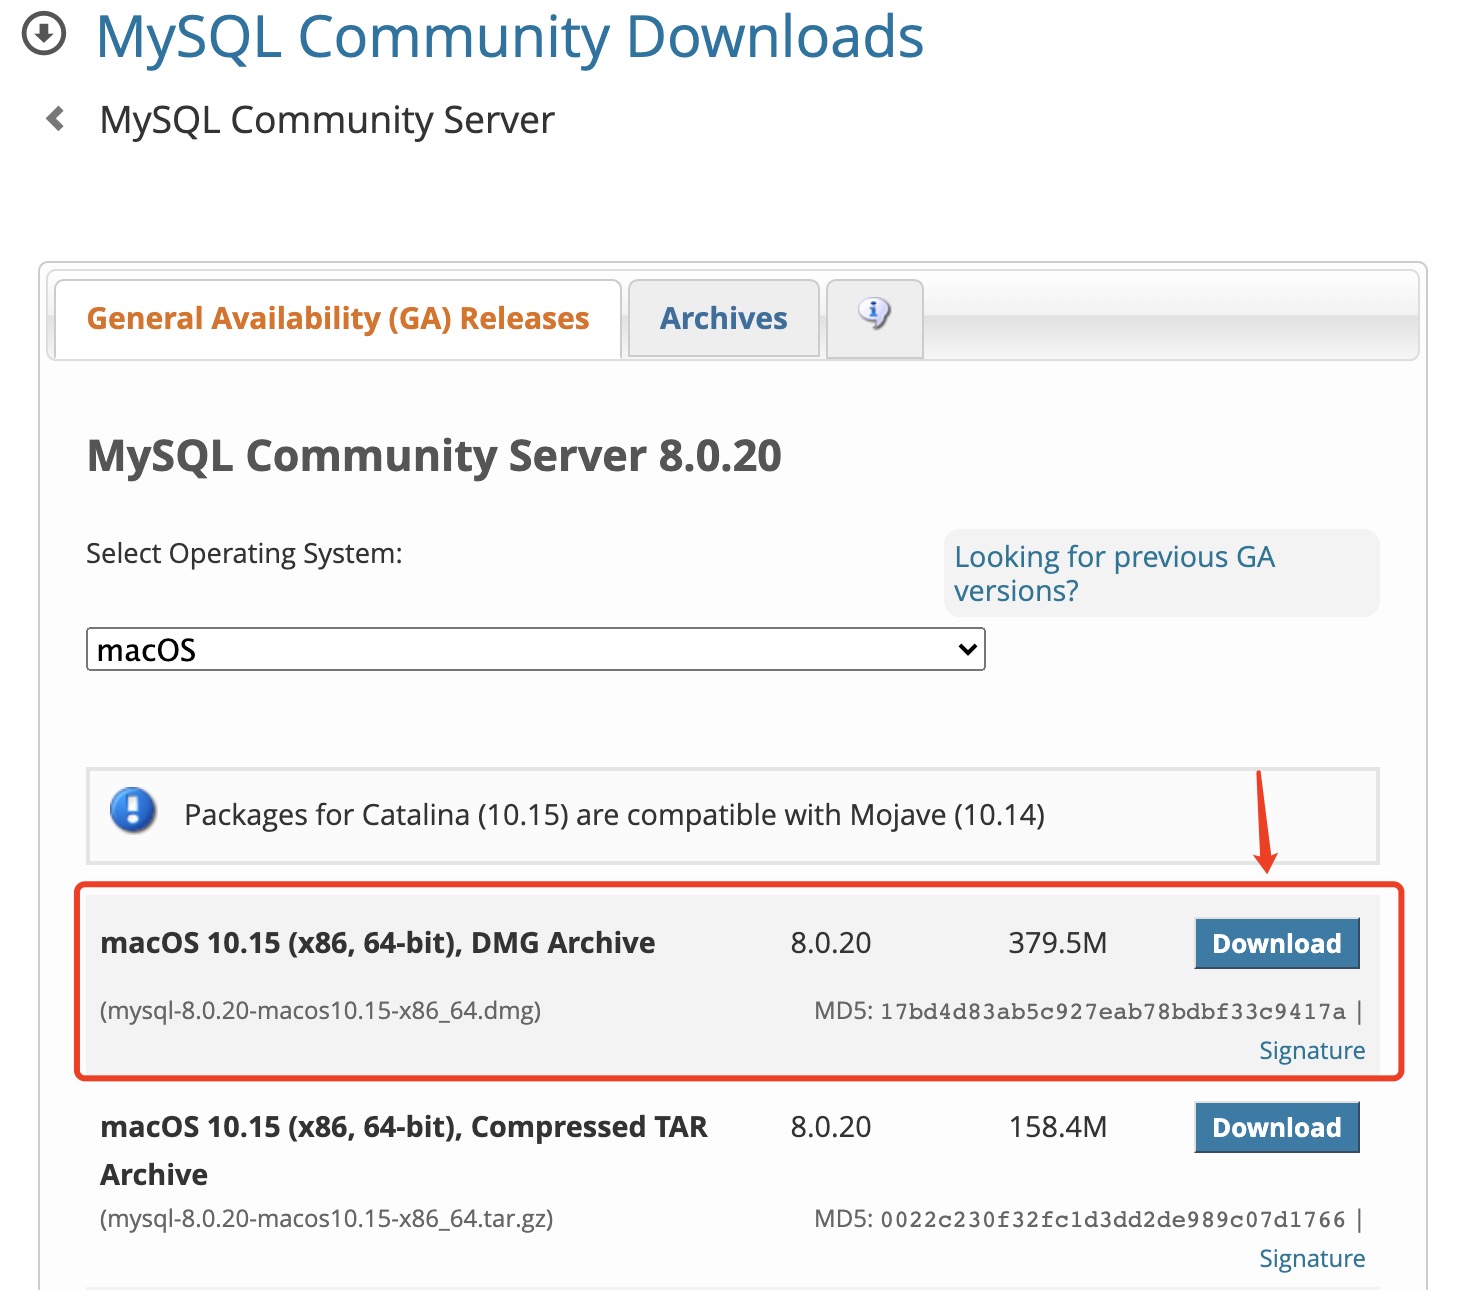This screenshot has height=1290, width=1462.
Task: Click the TAR Archive MD5 checksum value
Action: (1113, 1219)
